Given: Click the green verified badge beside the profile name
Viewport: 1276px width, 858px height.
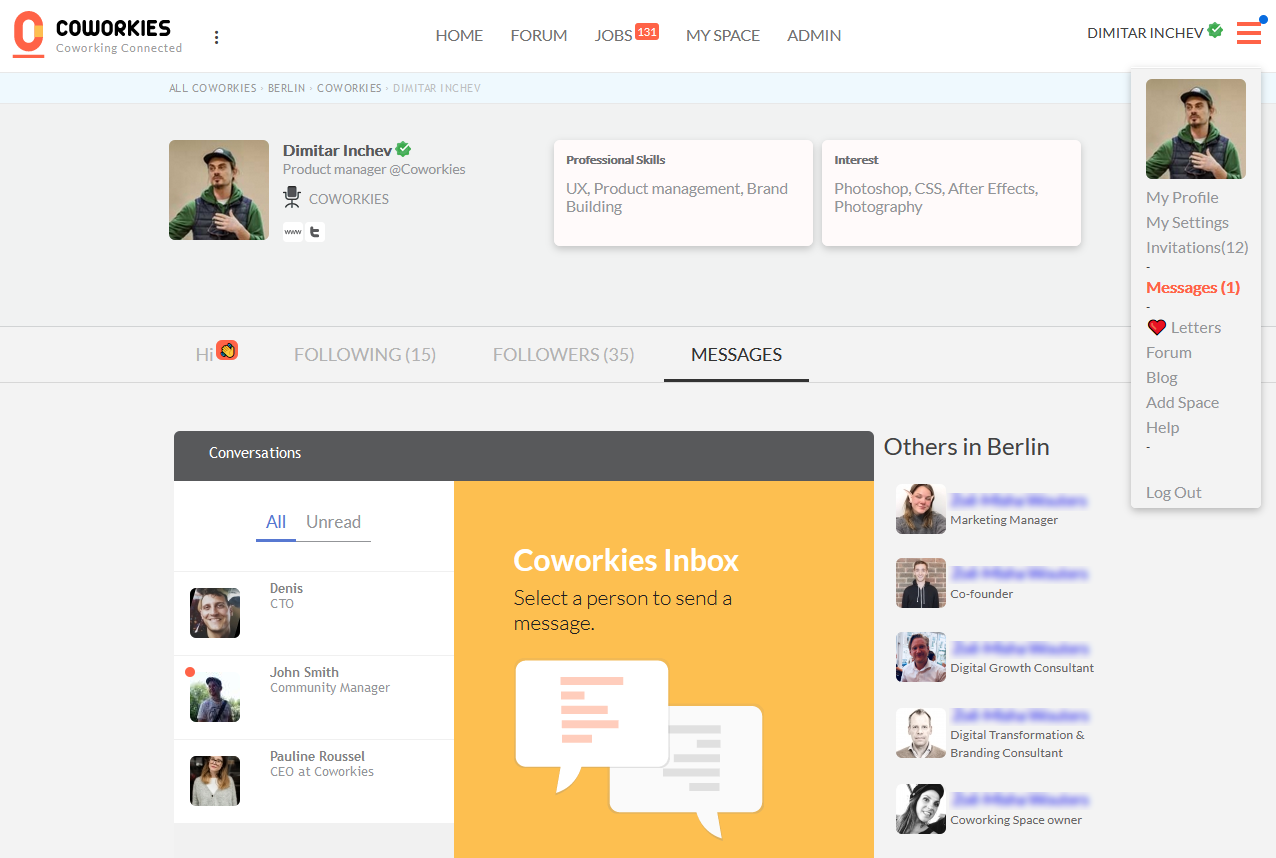Looking at the screenshot, I should point(403,149).
